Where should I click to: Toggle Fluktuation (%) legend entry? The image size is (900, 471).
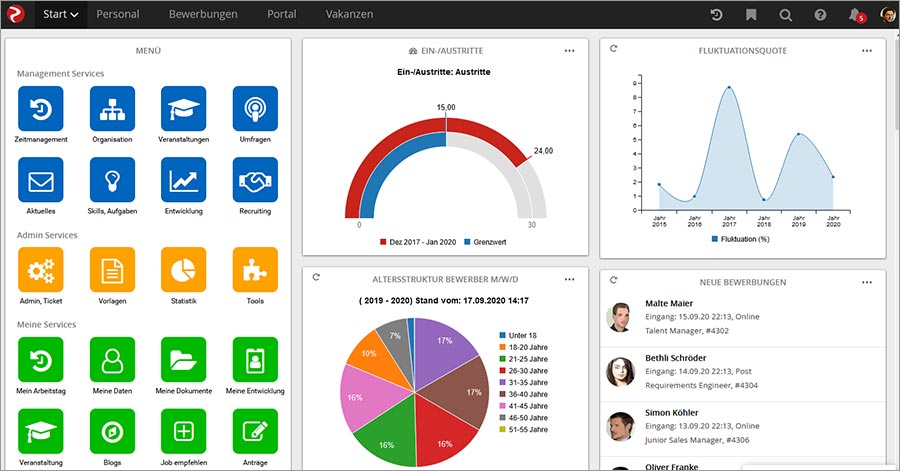pyautogui.click(x=740, y=239)
